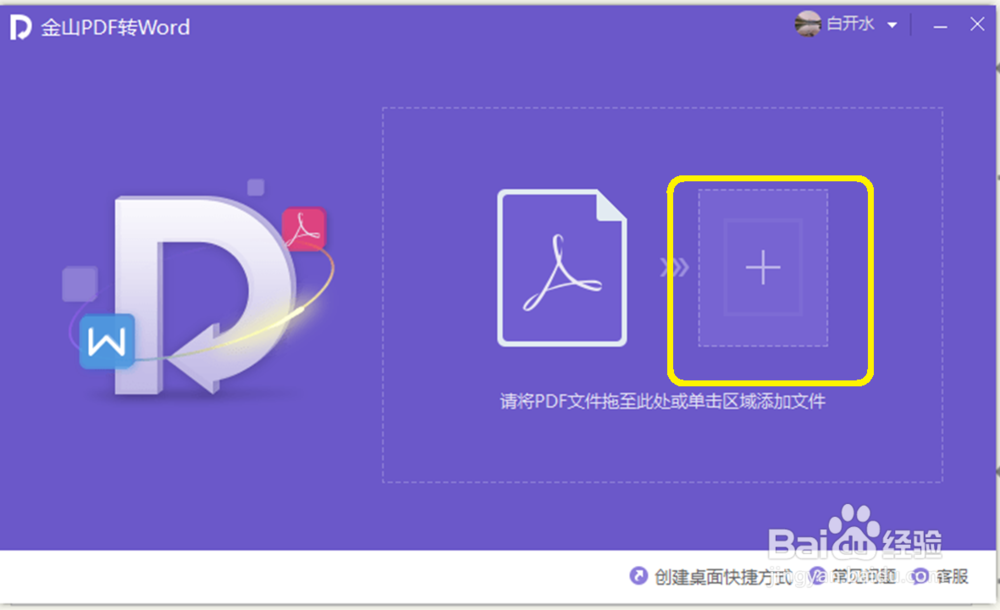The width and height of the screenshot is (1000, 610).
Task: Click the 常见问题 question mark icon
Action: [x=816, y=576]
